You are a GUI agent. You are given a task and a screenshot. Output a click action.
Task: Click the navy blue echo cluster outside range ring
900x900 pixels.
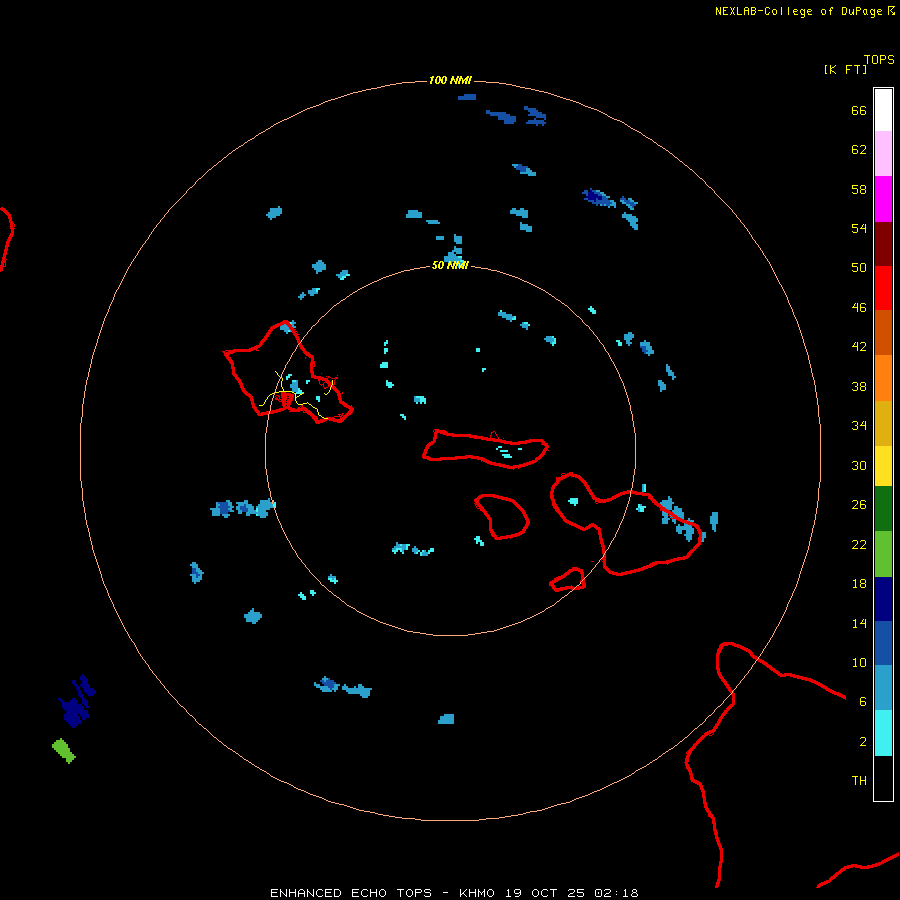click(77, 701)
